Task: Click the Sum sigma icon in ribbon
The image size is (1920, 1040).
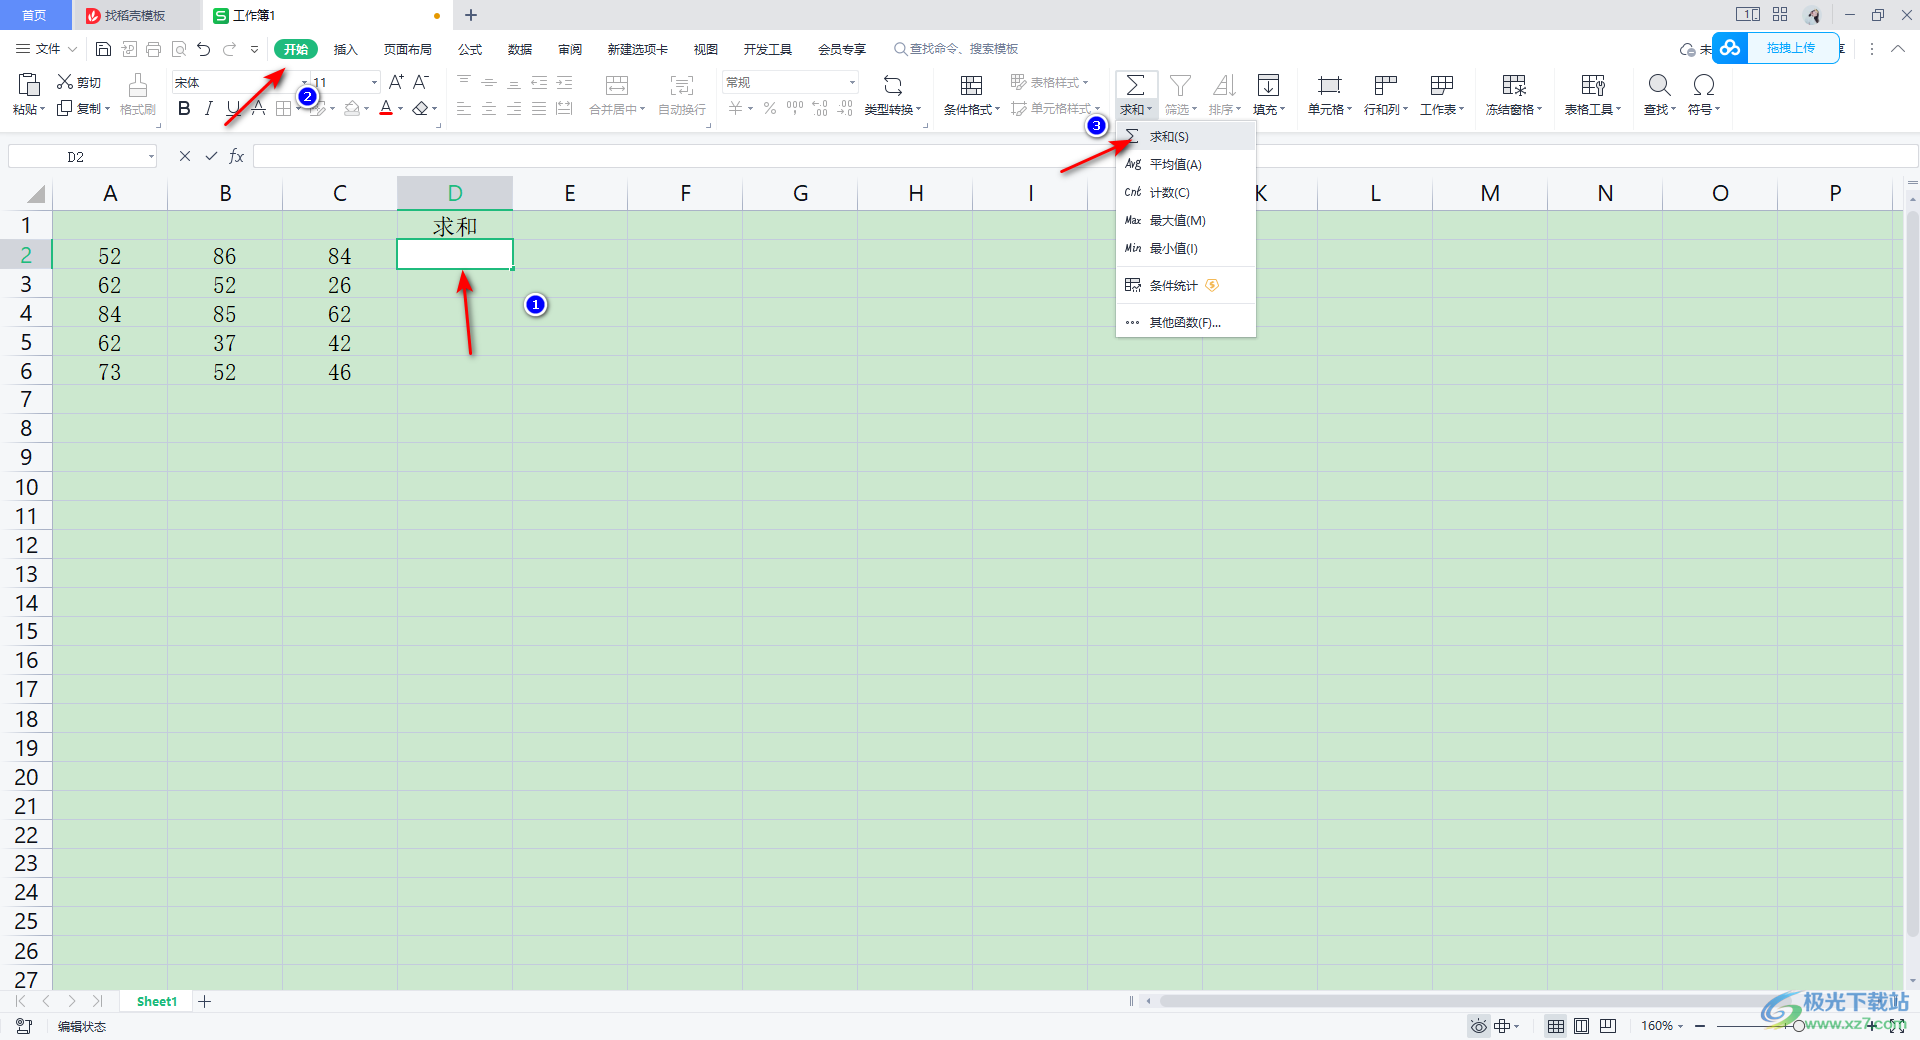Action: click(1136, 85)
